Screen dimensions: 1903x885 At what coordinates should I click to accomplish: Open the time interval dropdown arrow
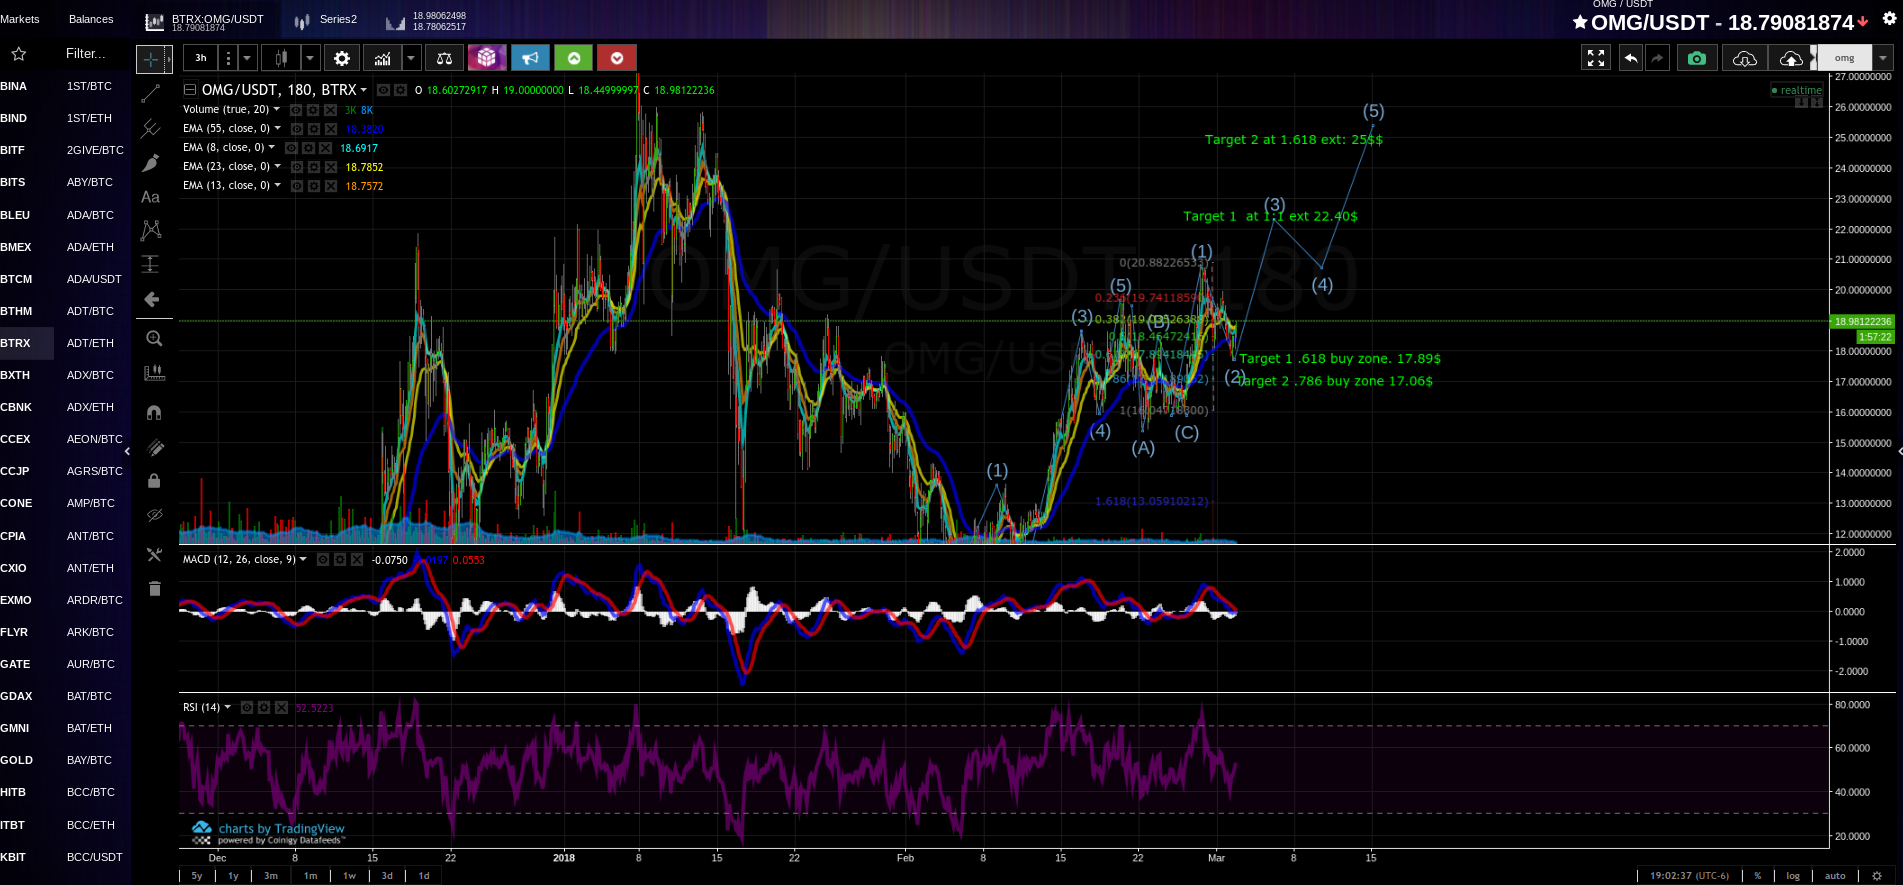(x=247, y=58)
